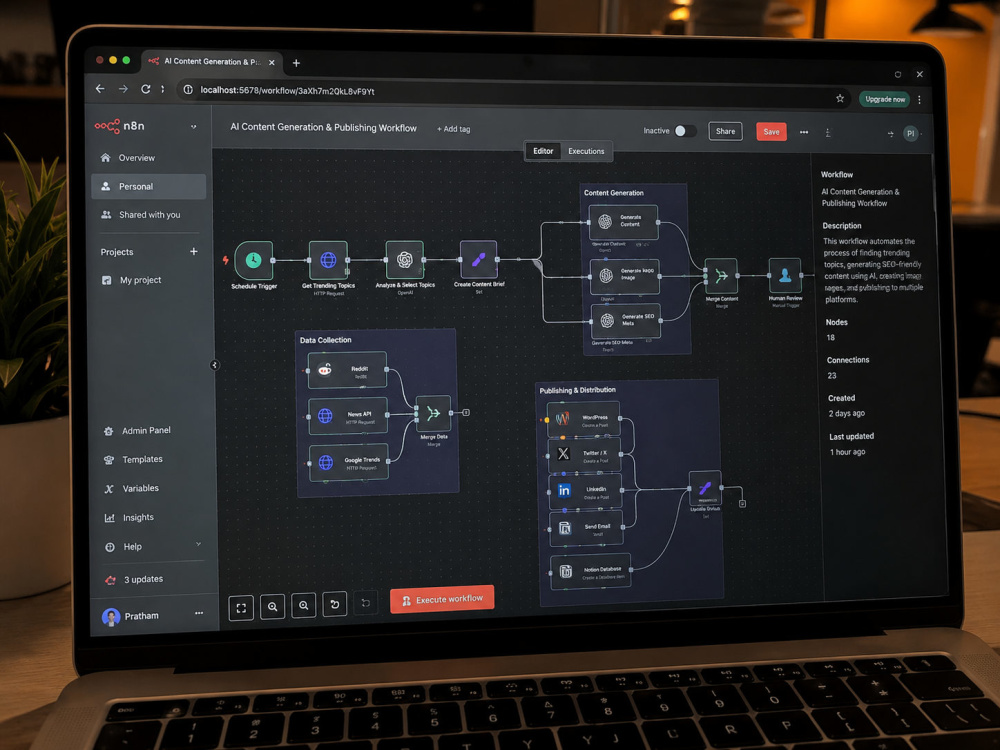The height and width of the screenshot is (750, 1000).
Task: Open the browser three-dot menu
Action: (919, 99)
